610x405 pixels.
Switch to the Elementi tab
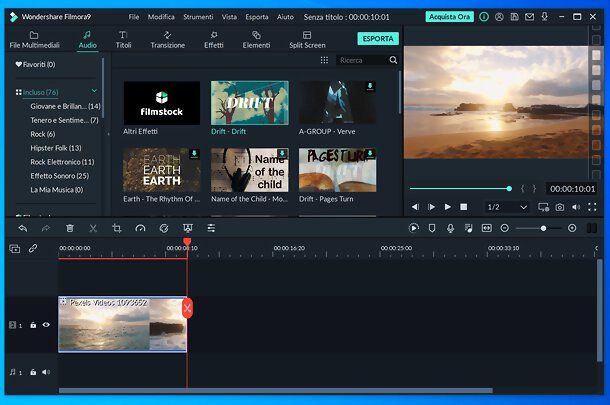(256, 40)
